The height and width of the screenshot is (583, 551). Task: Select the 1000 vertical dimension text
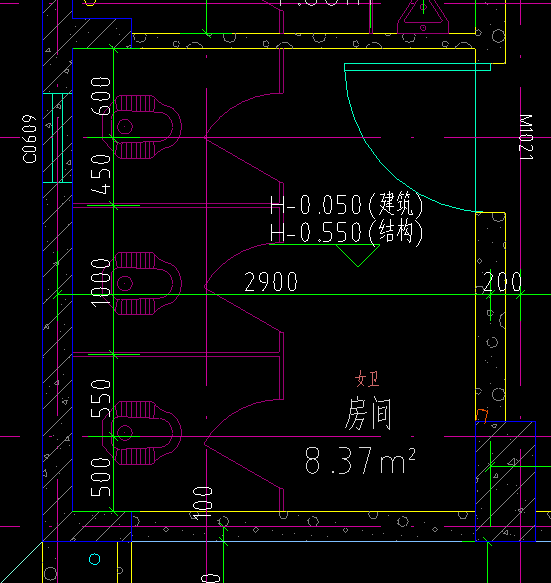[101, 283]
